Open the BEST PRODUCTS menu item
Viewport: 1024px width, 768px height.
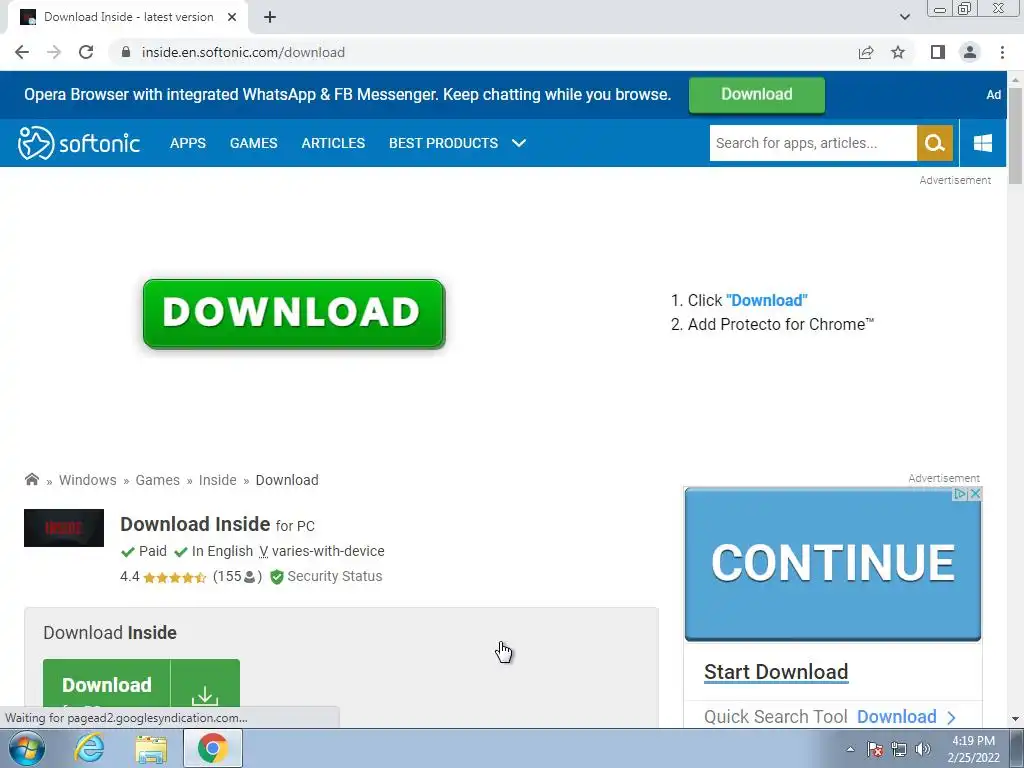443,143
